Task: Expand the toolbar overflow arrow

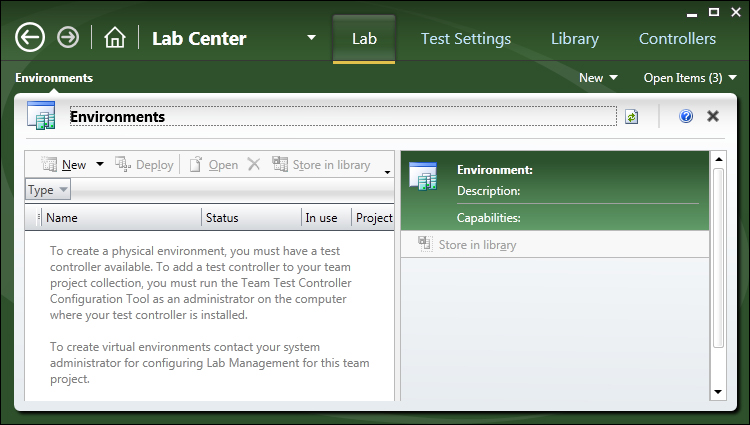Action: pos(387,172)
